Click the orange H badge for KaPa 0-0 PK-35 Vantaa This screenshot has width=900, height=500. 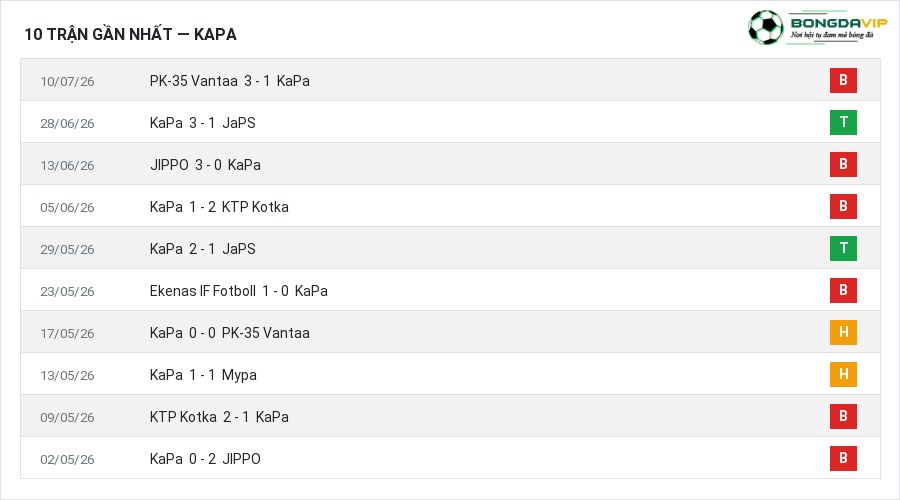843,332
